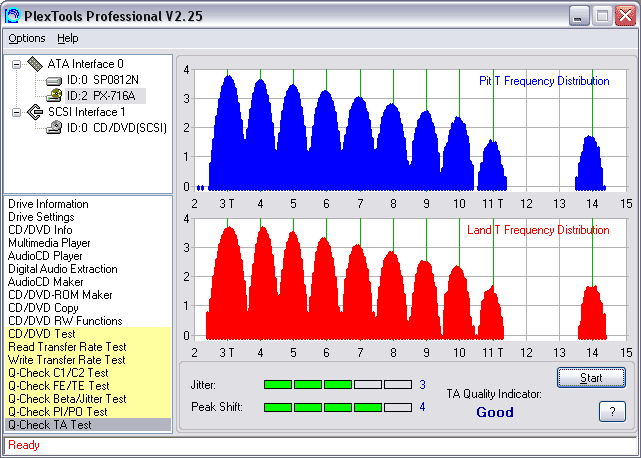Viewport: 641px width, 458px height.
Task: Click the red 14T peak in Land chart
Action: click(592, 313)
